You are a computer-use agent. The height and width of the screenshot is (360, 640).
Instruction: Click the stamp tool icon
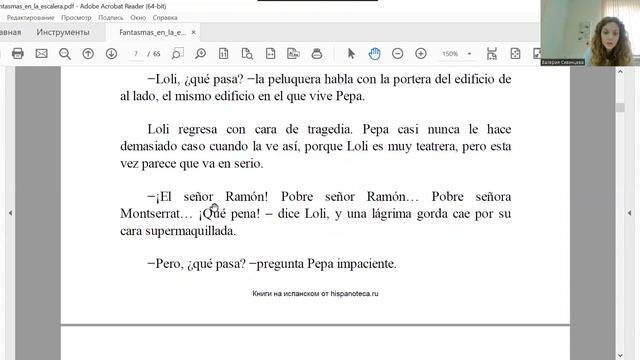point(317,53)
